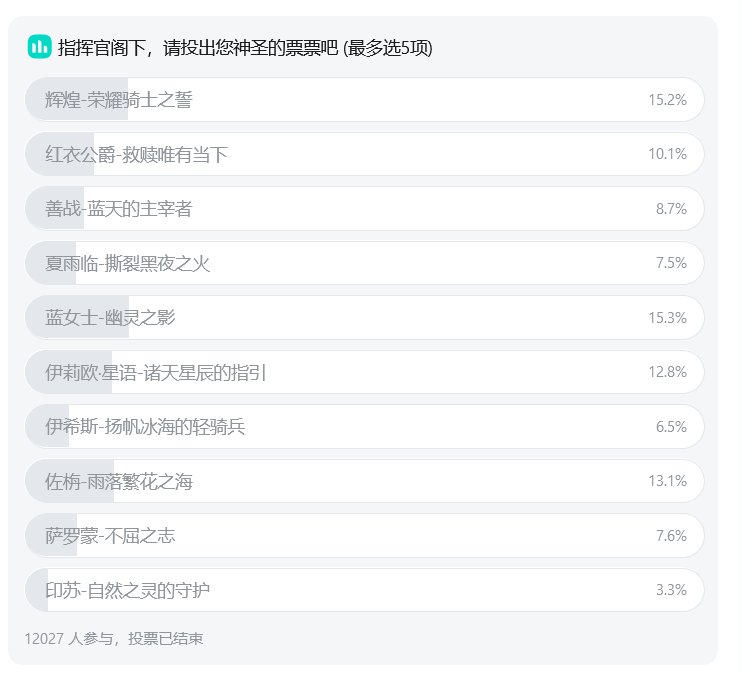Click the 10.1% vote percentage
Screen dimensions: 741x673
(x=667, y=154)
